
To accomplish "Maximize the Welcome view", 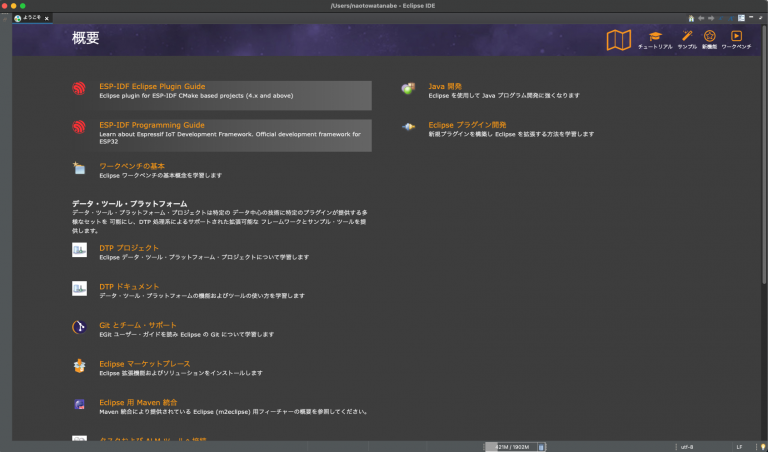I will [x=761, y=18].
